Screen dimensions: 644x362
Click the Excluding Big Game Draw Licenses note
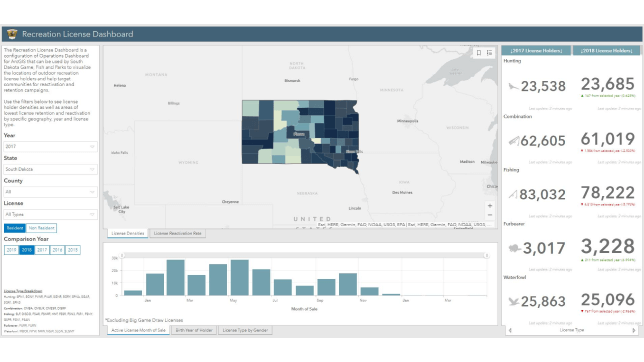(144, 320)
